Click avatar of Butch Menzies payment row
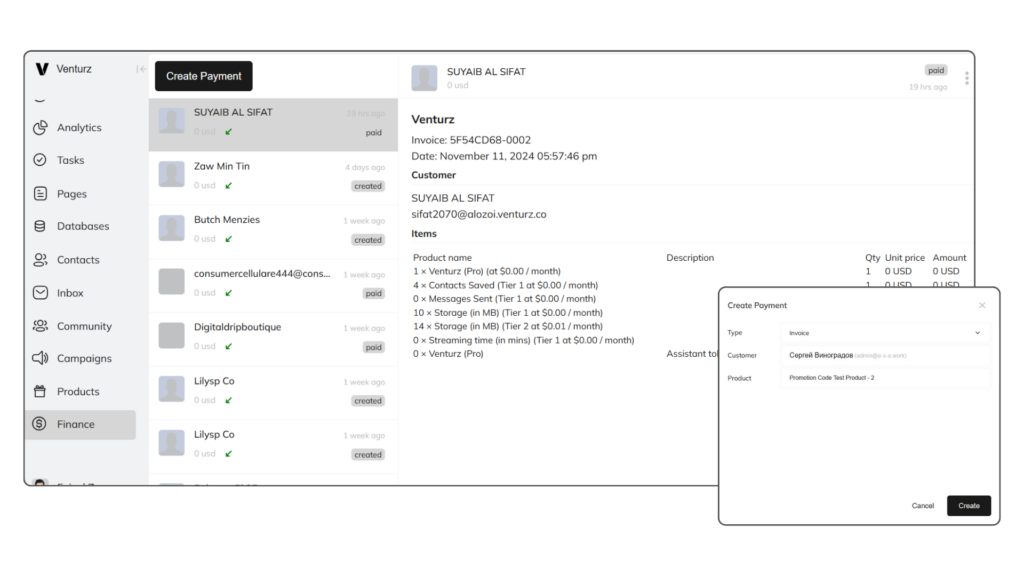The image size is (1024, 576). pyautogui.click(x=172, y=228)
